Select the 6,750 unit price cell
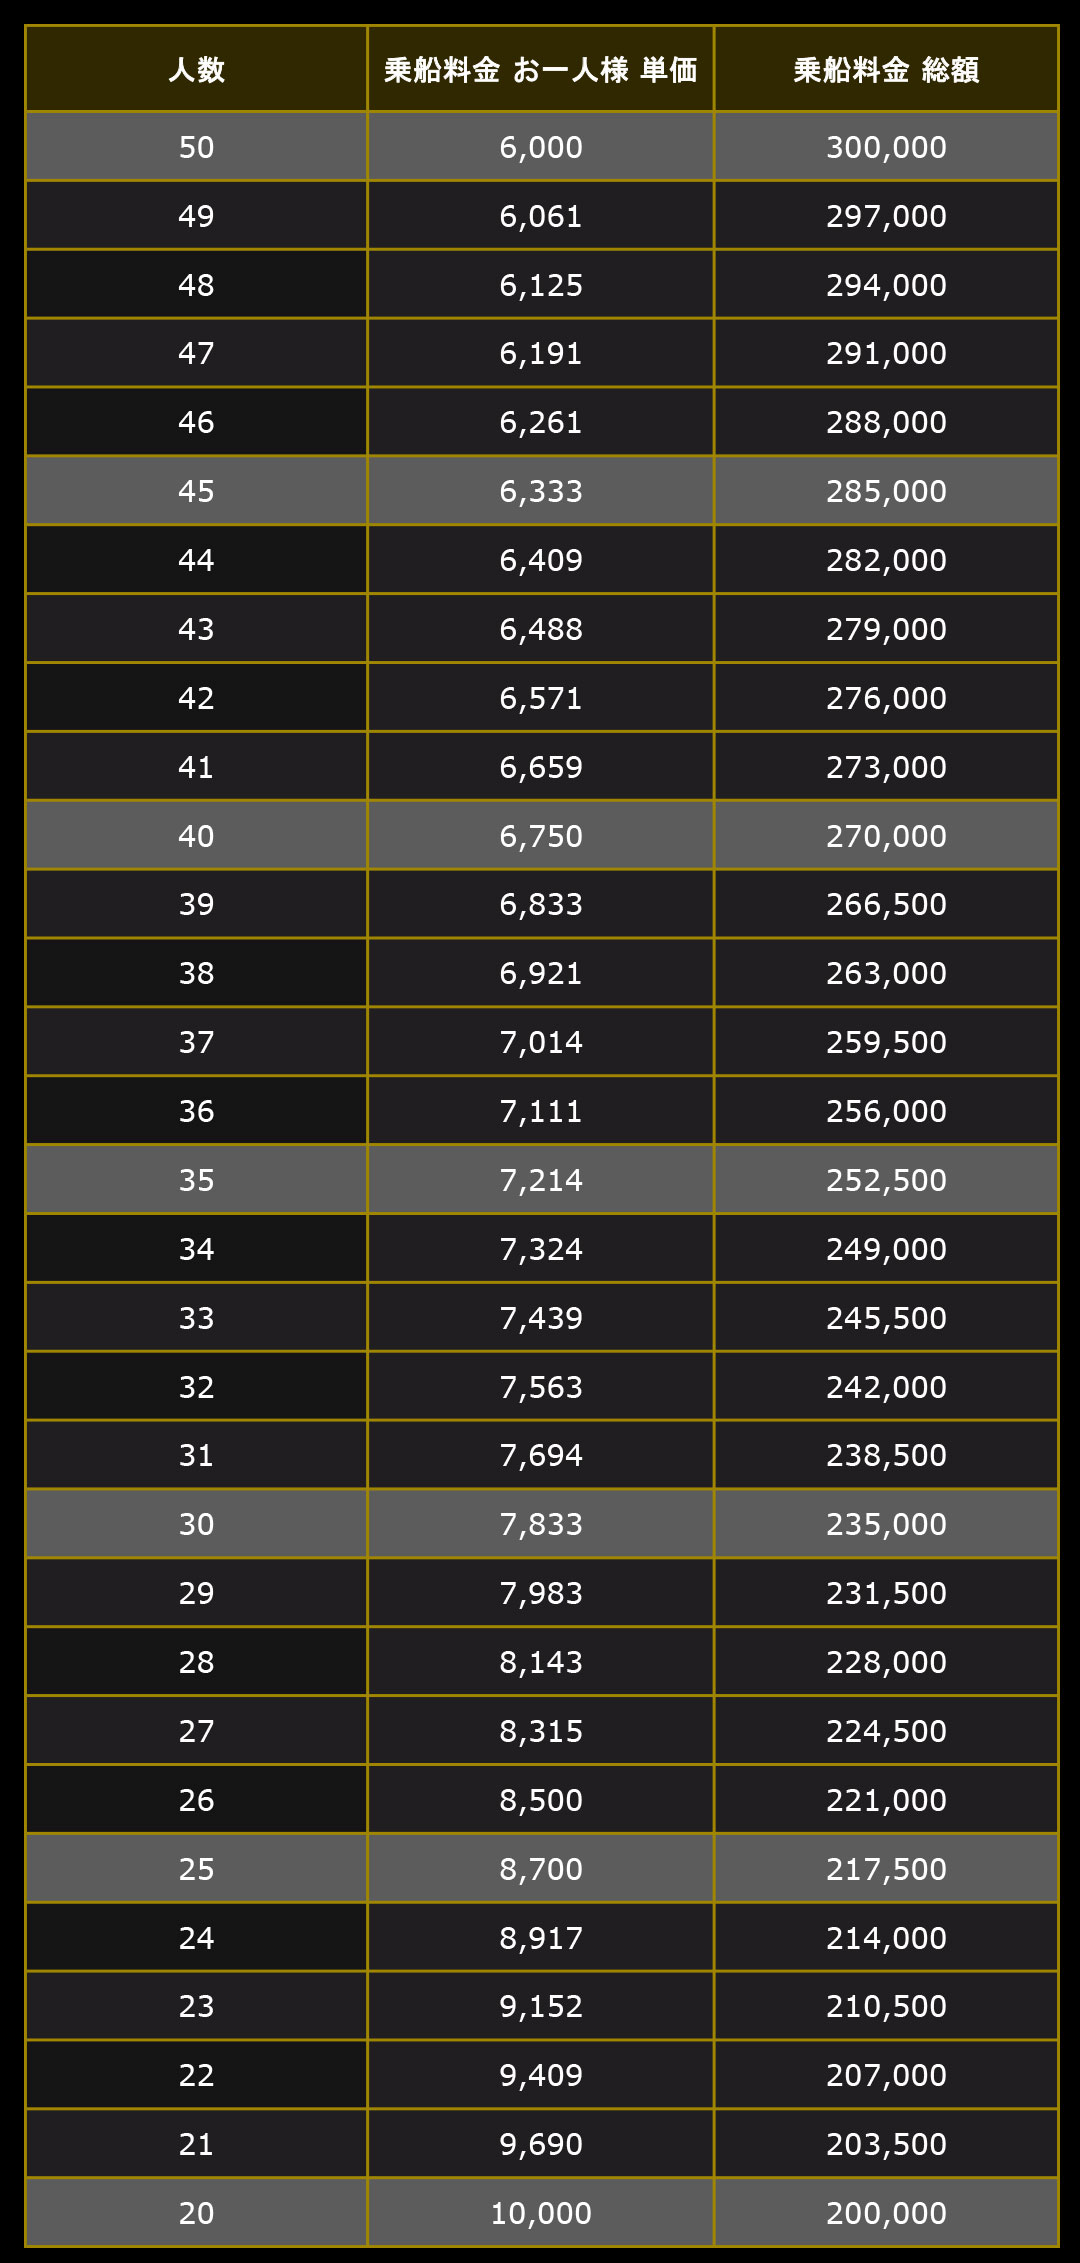 541,836
